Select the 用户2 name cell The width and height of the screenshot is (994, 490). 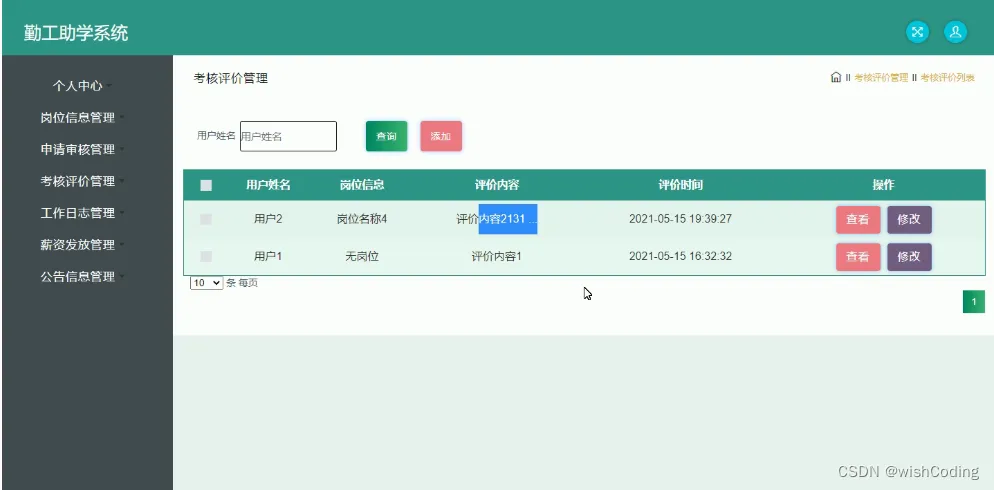tap(268, 219)
